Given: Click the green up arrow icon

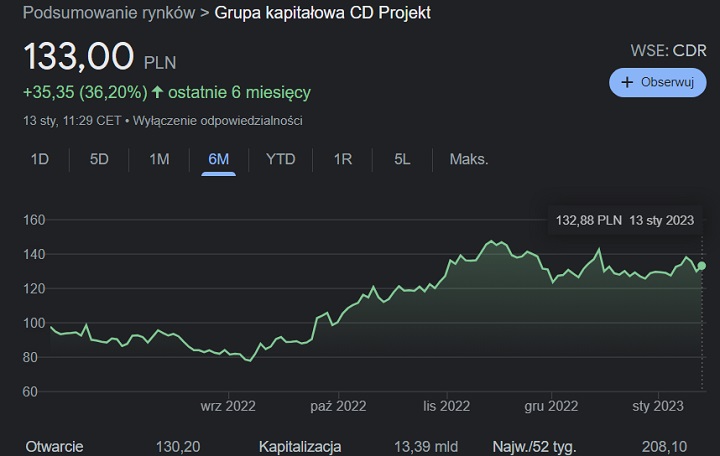Looking at the screenshot, I should 158,92.
